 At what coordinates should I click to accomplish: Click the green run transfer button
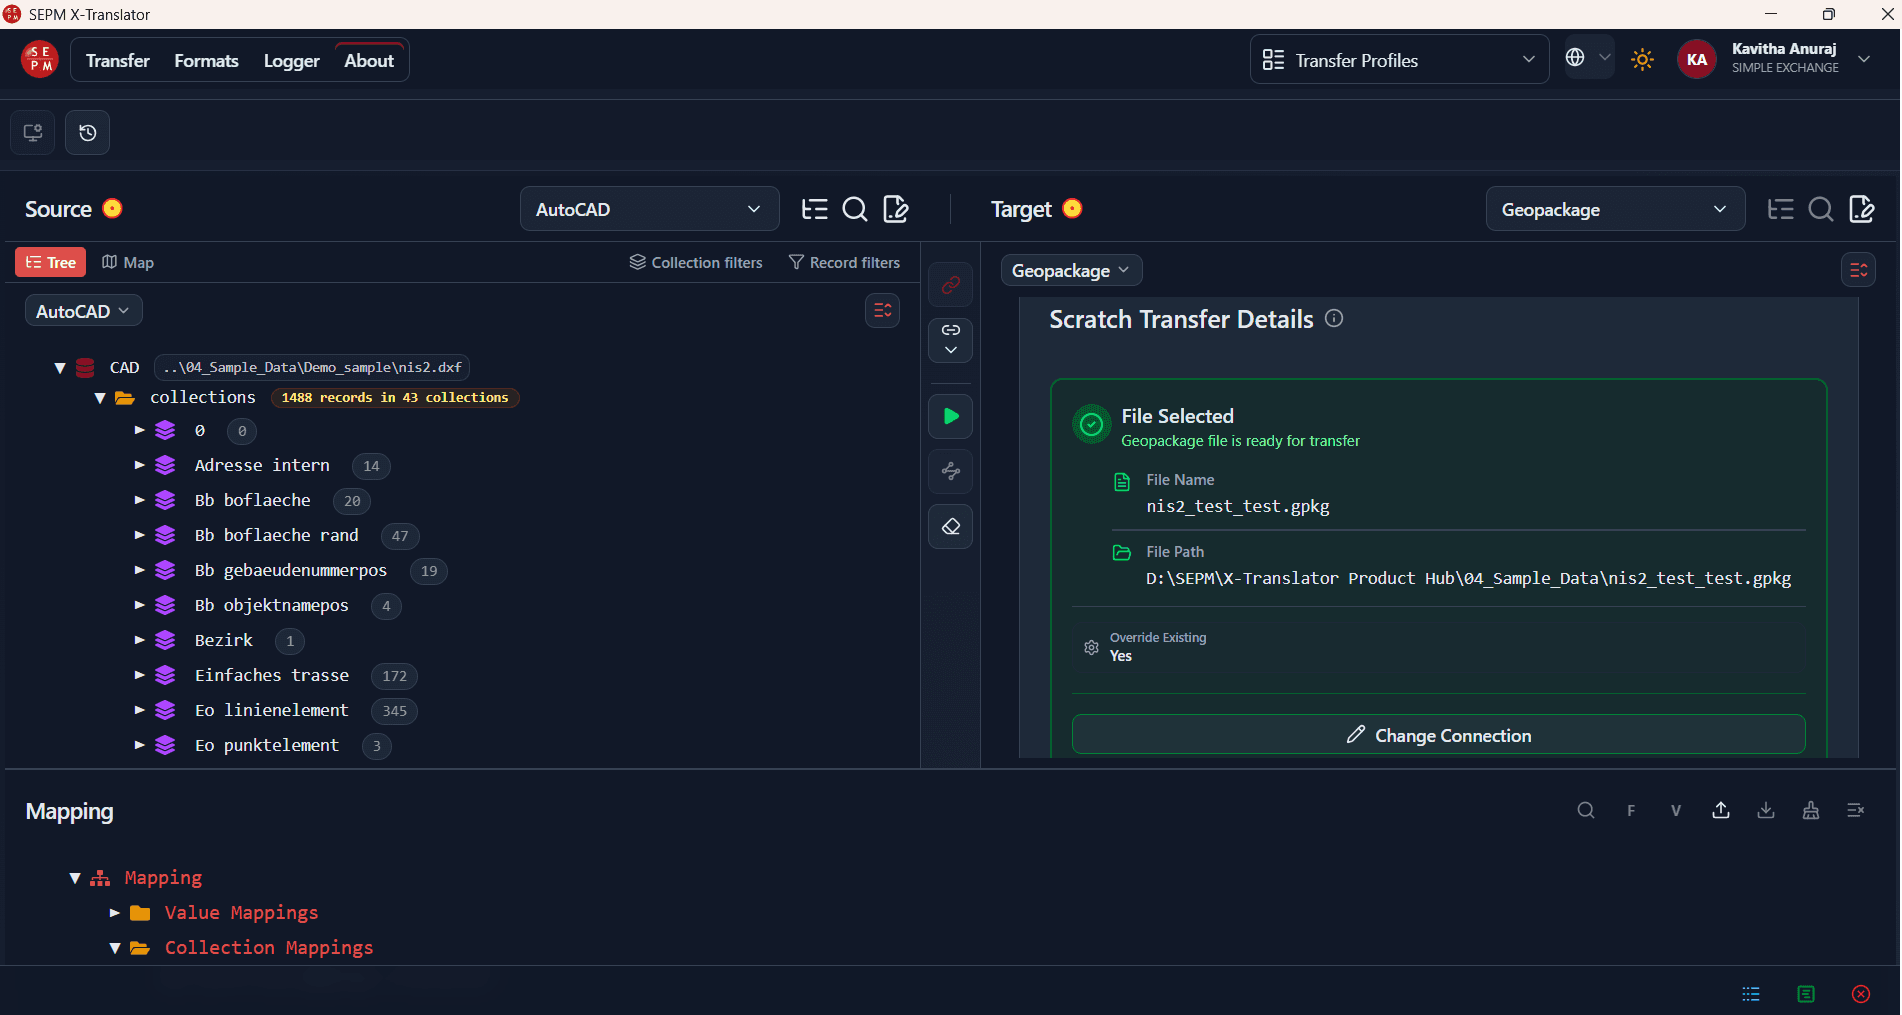951,416
